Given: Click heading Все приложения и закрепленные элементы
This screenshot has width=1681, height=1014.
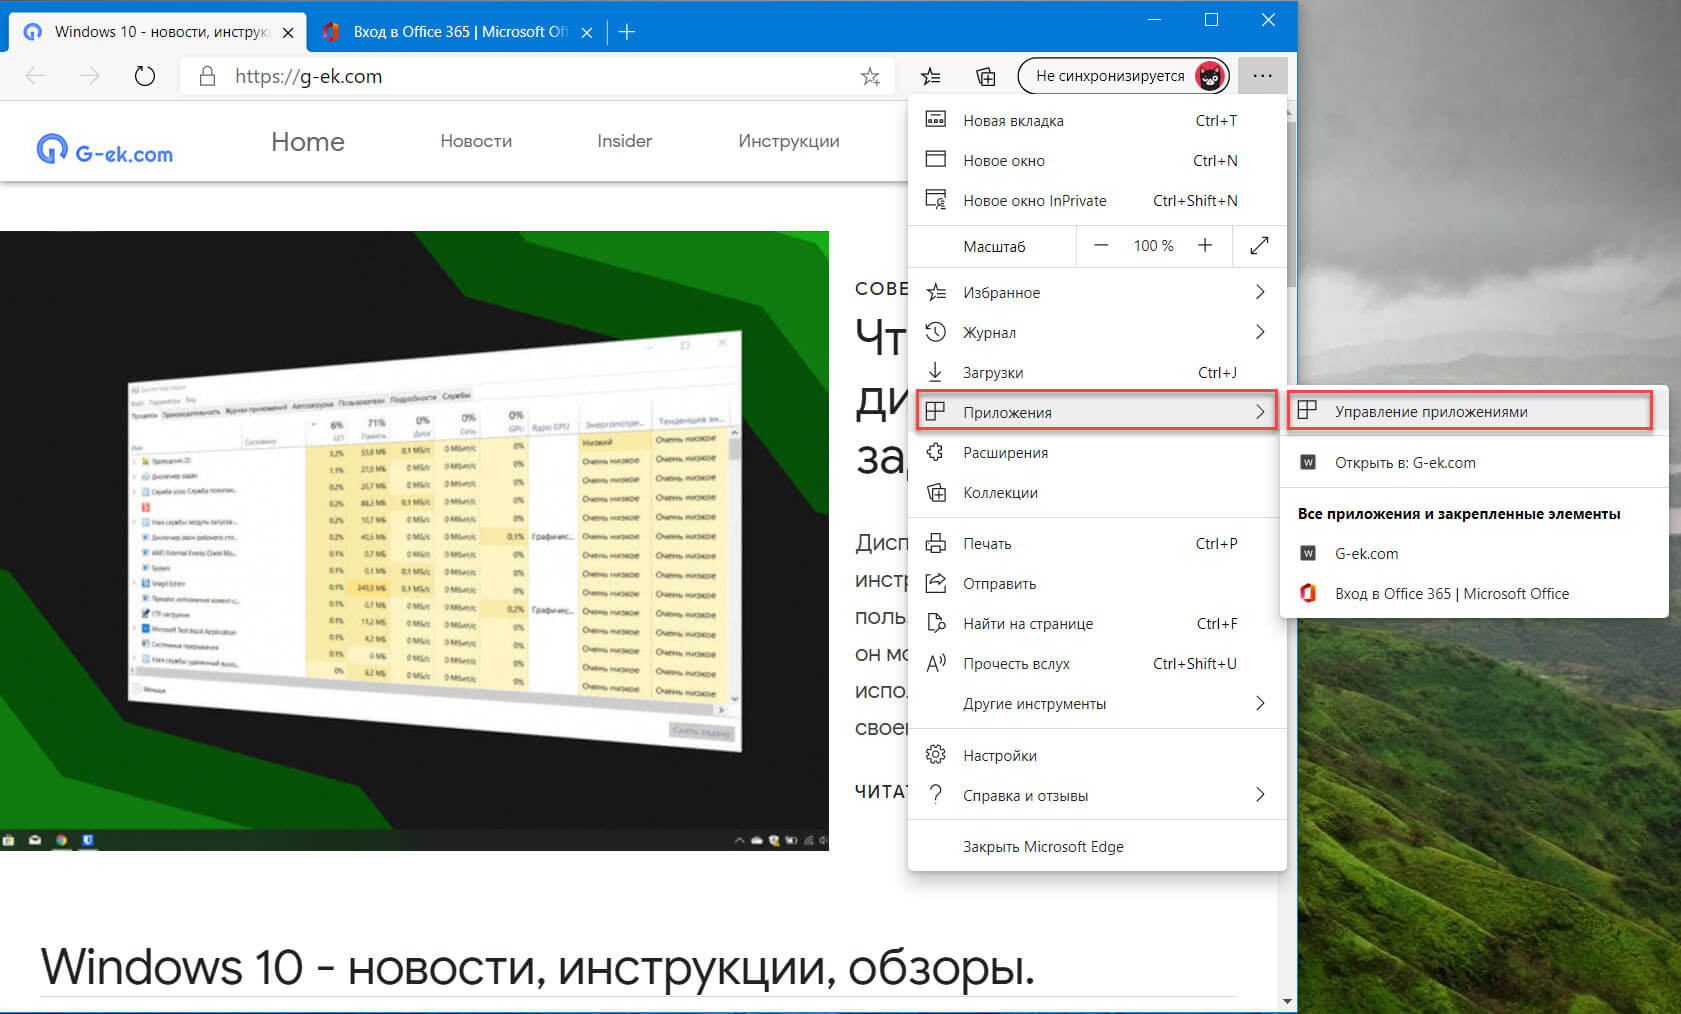Looking at the screenshot, I should pyautogui.click(x=1459, y=514).
